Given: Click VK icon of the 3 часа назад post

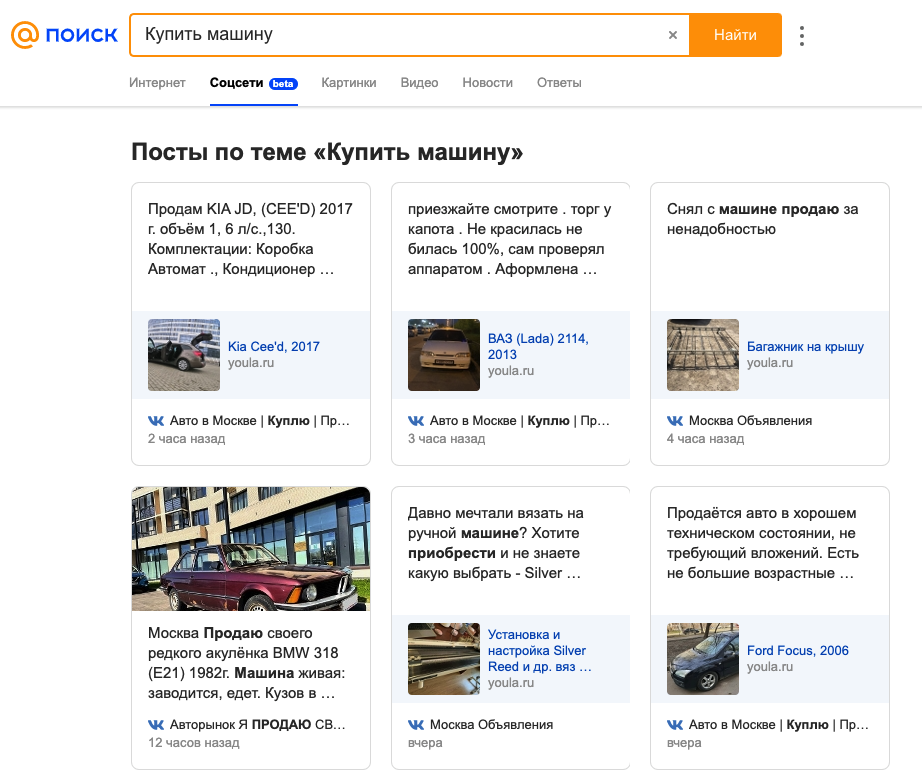Looking at the screenshot, I should (416, 420).
